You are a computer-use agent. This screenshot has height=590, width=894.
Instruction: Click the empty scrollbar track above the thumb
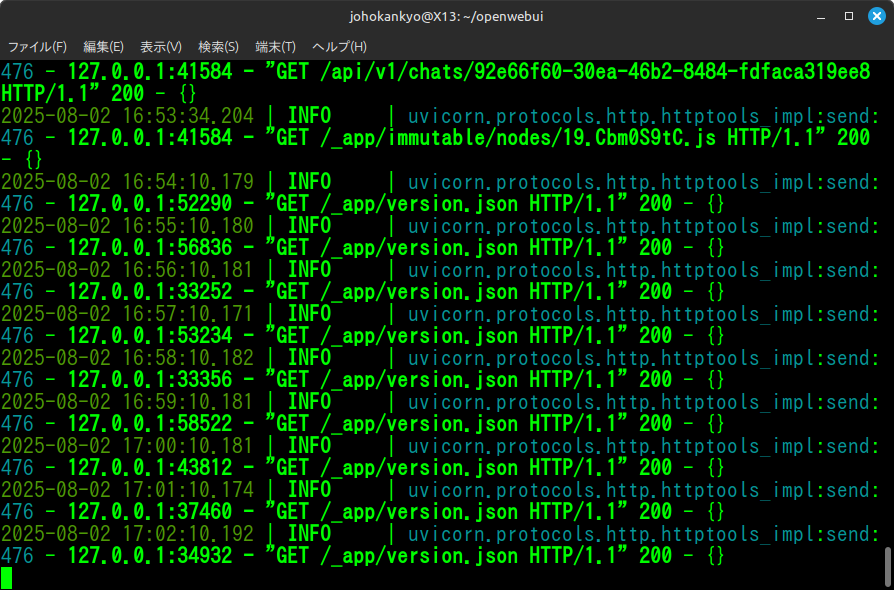click(888, 300)
